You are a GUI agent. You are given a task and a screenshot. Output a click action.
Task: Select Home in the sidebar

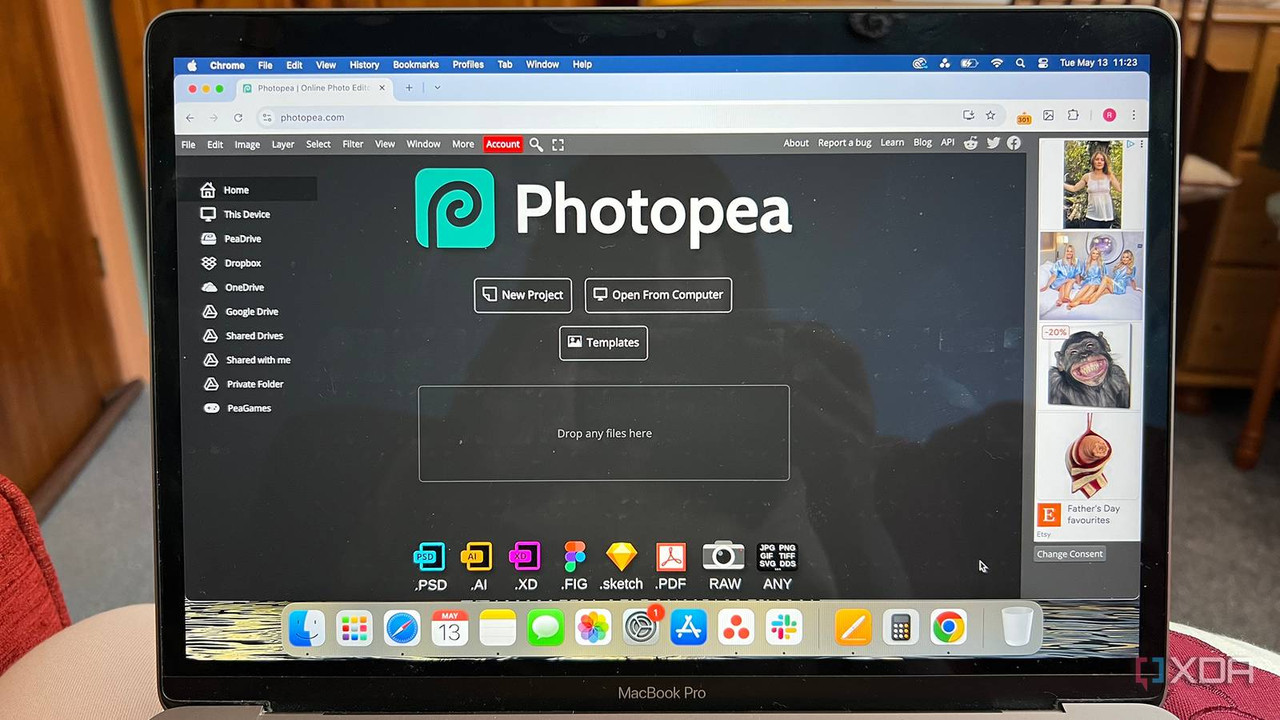pyautogui.click(x=247, y=190)
